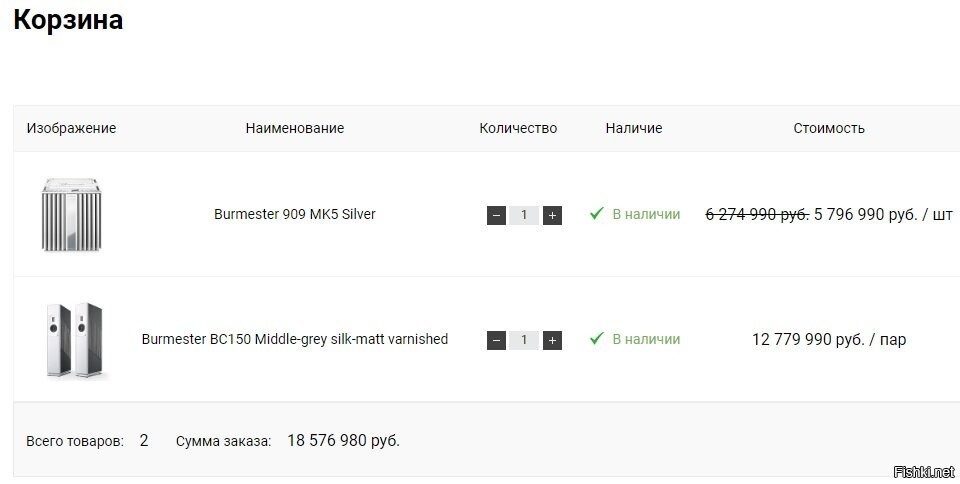Image resolution: width=960 pixels, height=484 pixels.
Task: Decrease quantity of Burmester 909 MK5 Silver
Action: [x=496, y=215]
